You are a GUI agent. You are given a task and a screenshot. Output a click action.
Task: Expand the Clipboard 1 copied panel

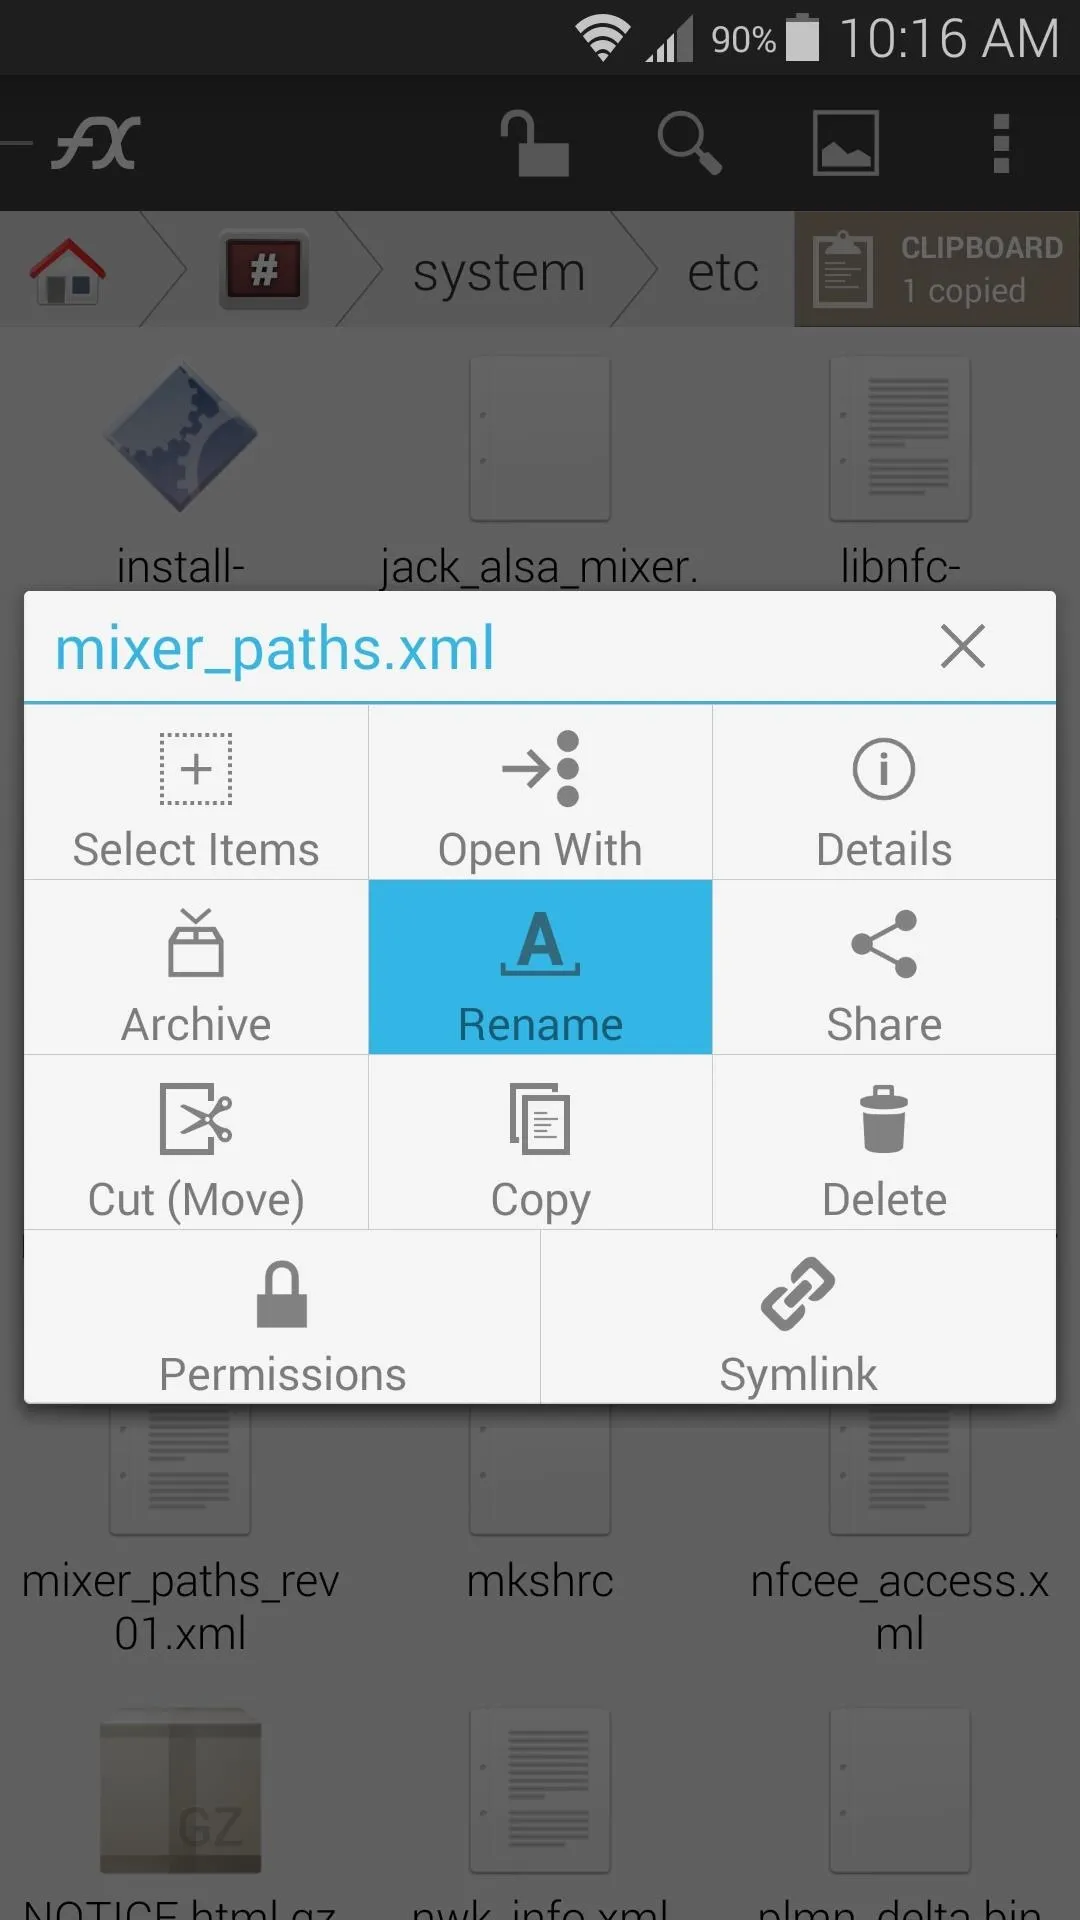pos(937,269)
